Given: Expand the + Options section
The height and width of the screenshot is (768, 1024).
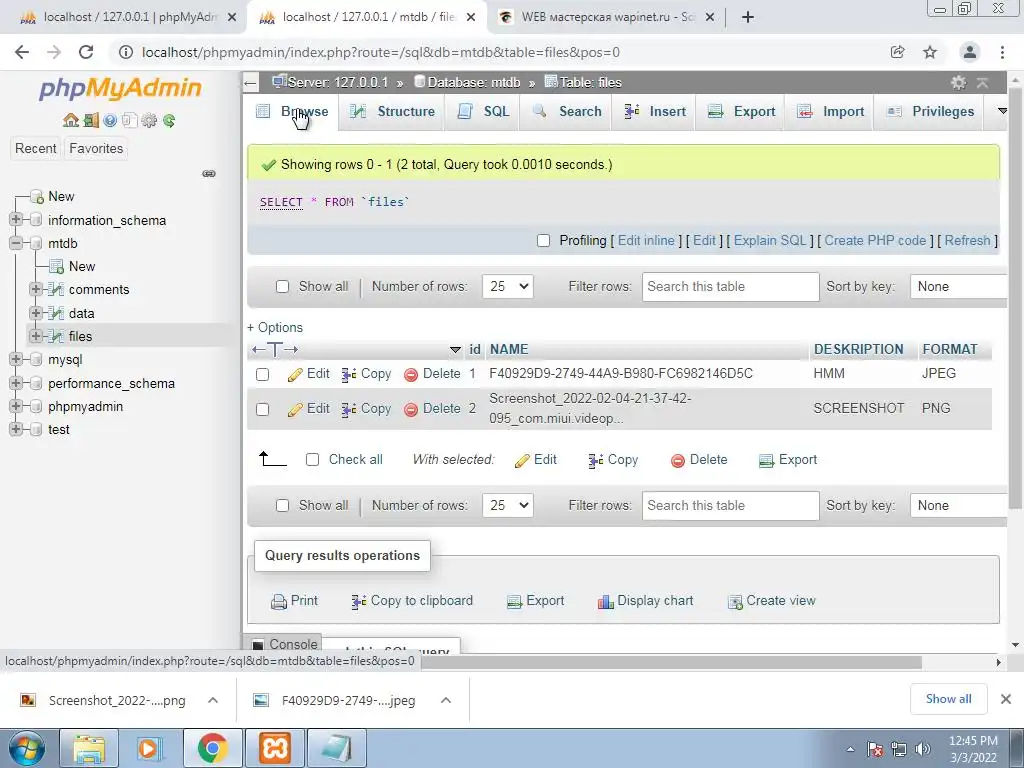Looking at the screenshot, I should click(275, 327).
